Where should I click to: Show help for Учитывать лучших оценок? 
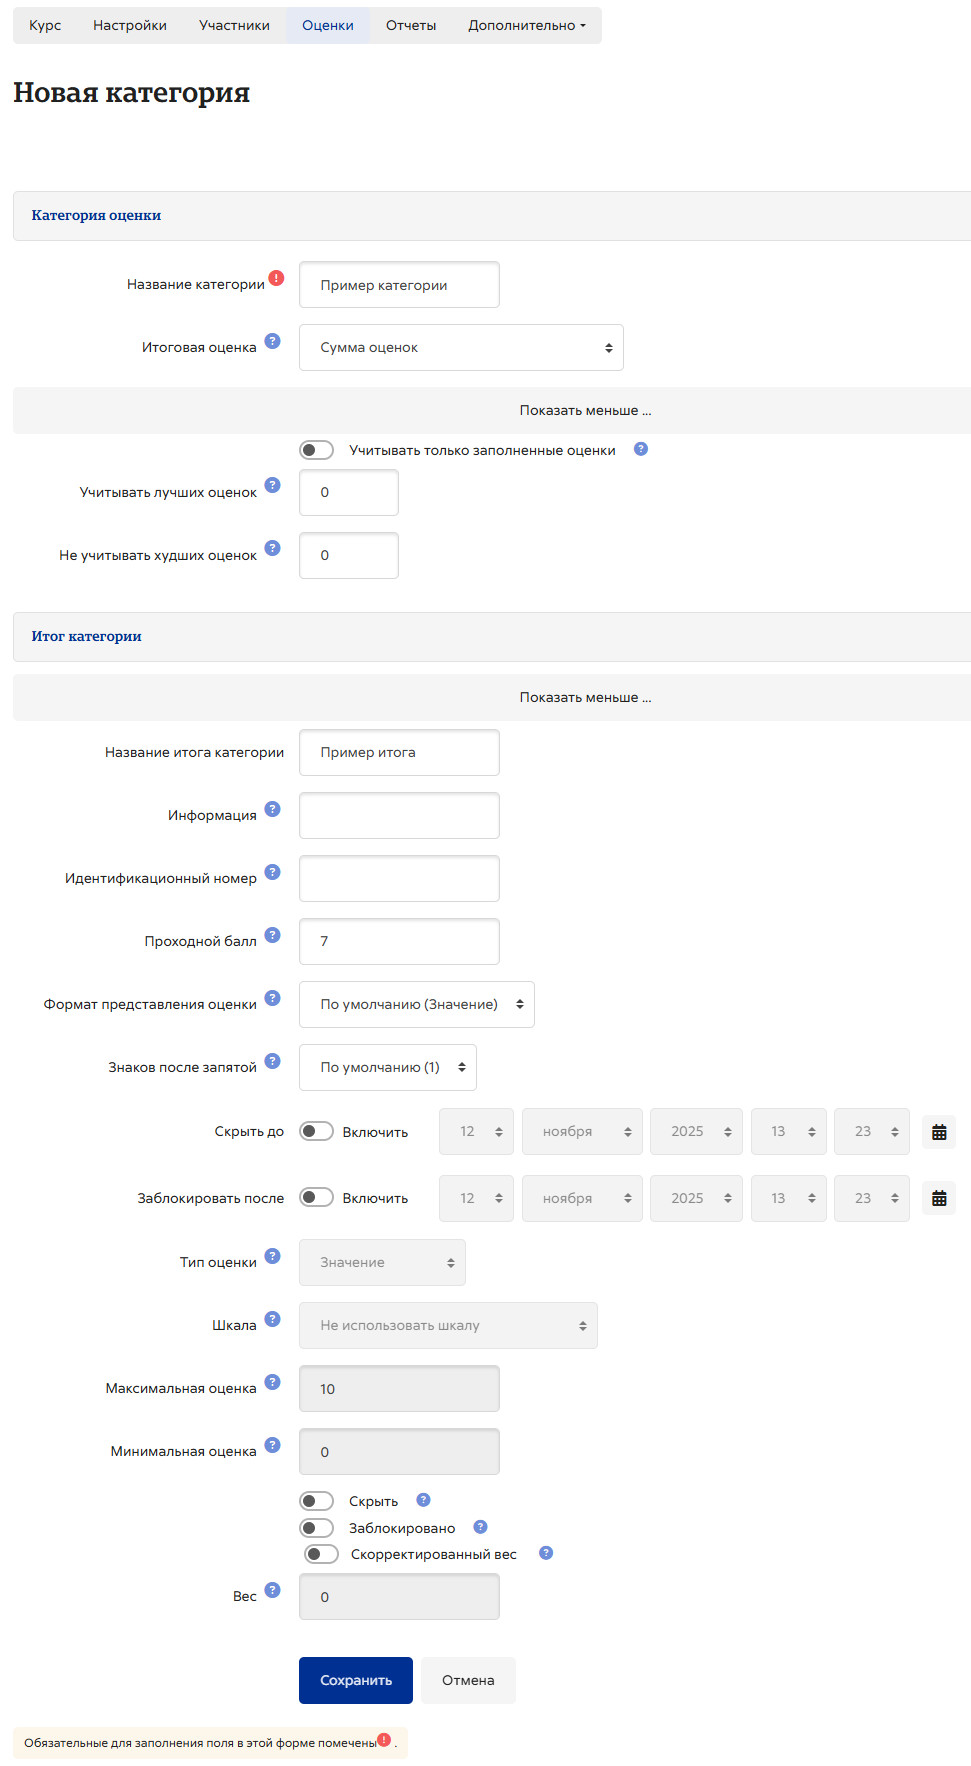point(272,485)
